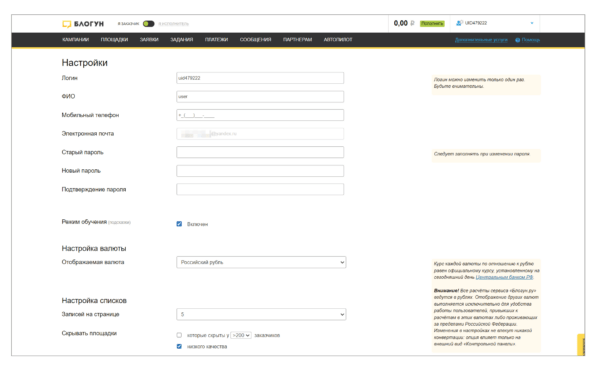Open the Партнерам menu item

[297, 39]
